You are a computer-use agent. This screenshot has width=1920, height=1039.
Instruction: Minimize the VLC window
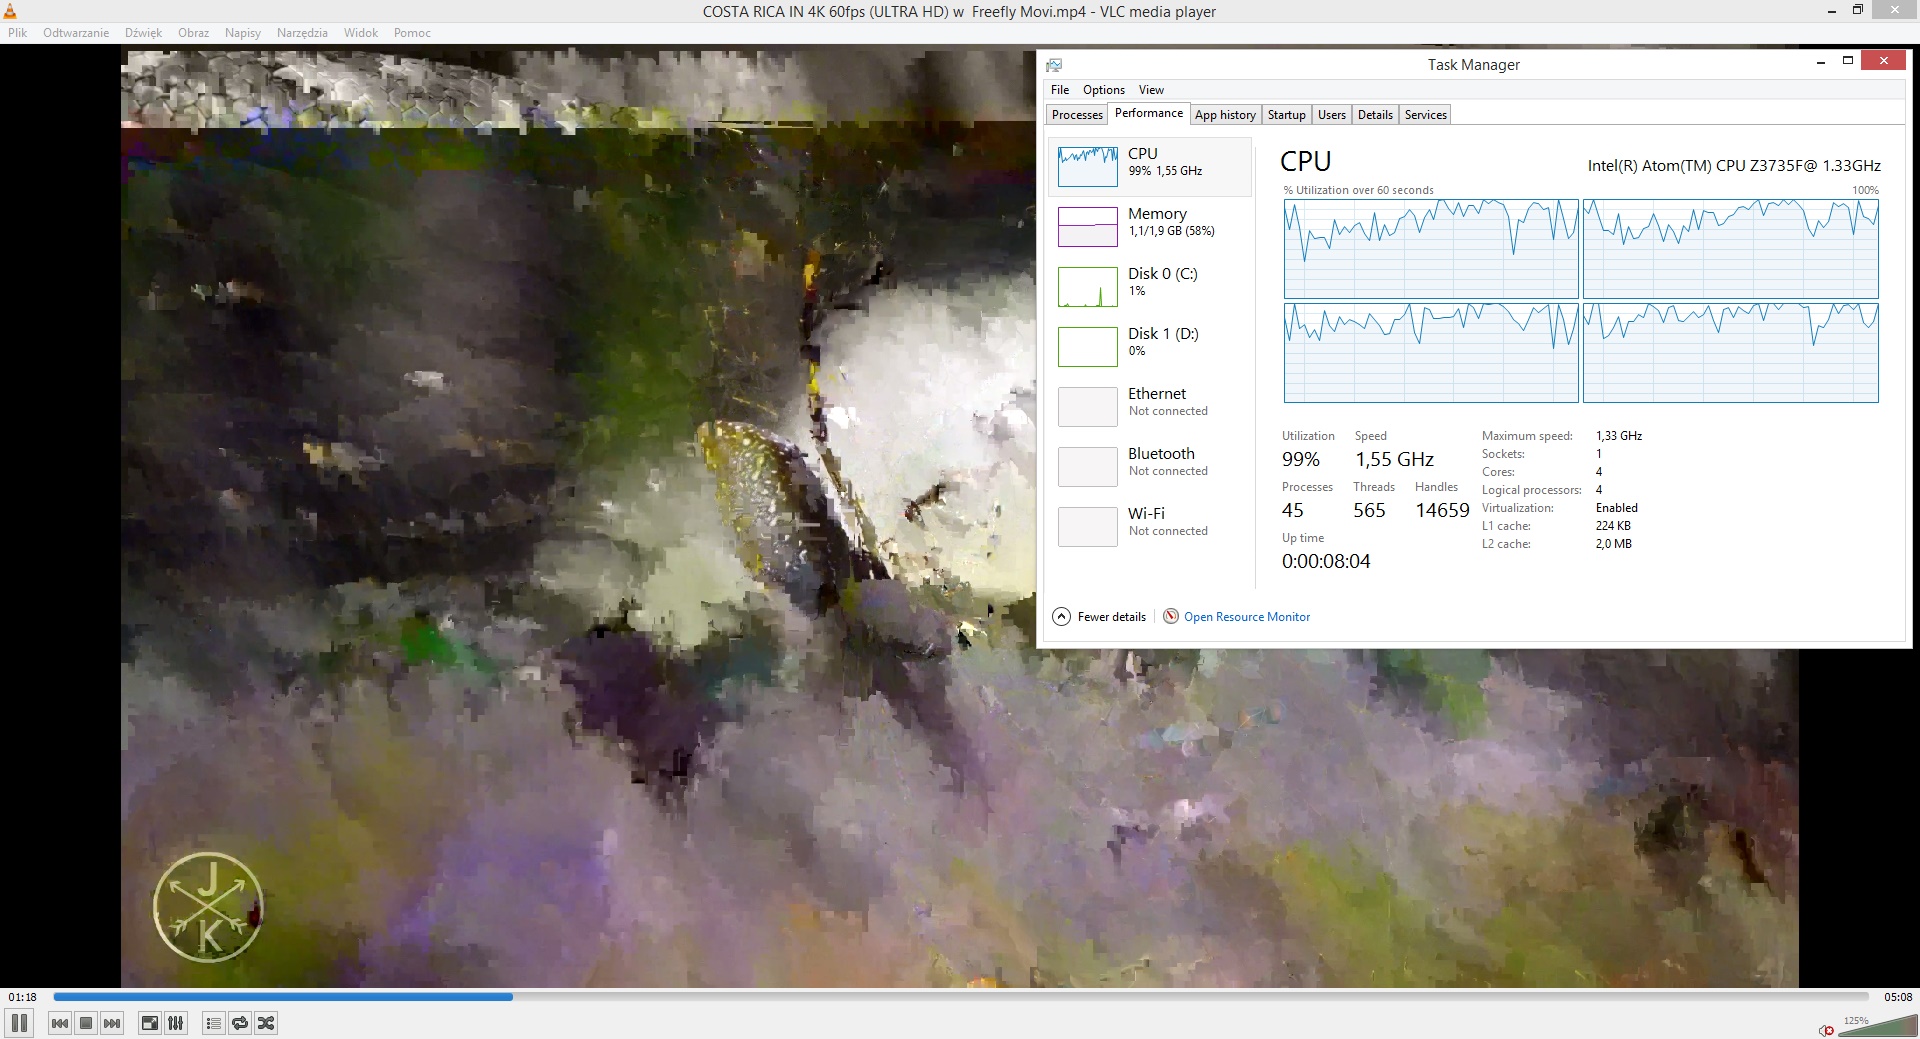(1831, 11)
